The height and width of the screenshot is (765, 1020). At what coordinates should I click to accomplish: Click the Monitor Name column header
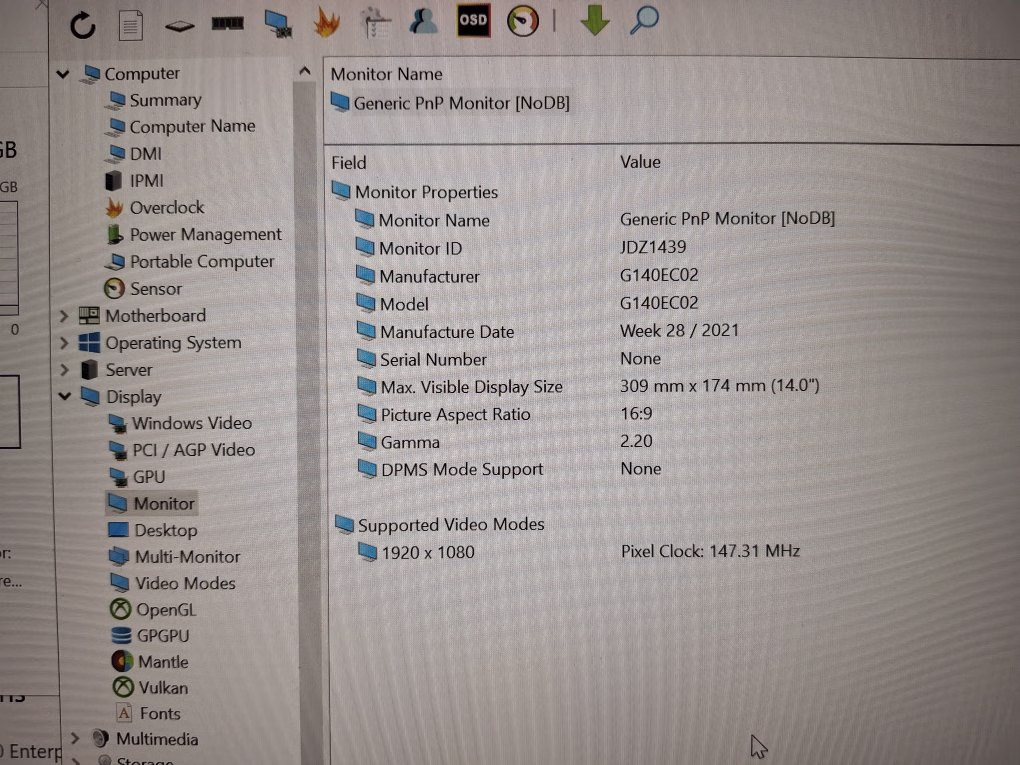386,74
